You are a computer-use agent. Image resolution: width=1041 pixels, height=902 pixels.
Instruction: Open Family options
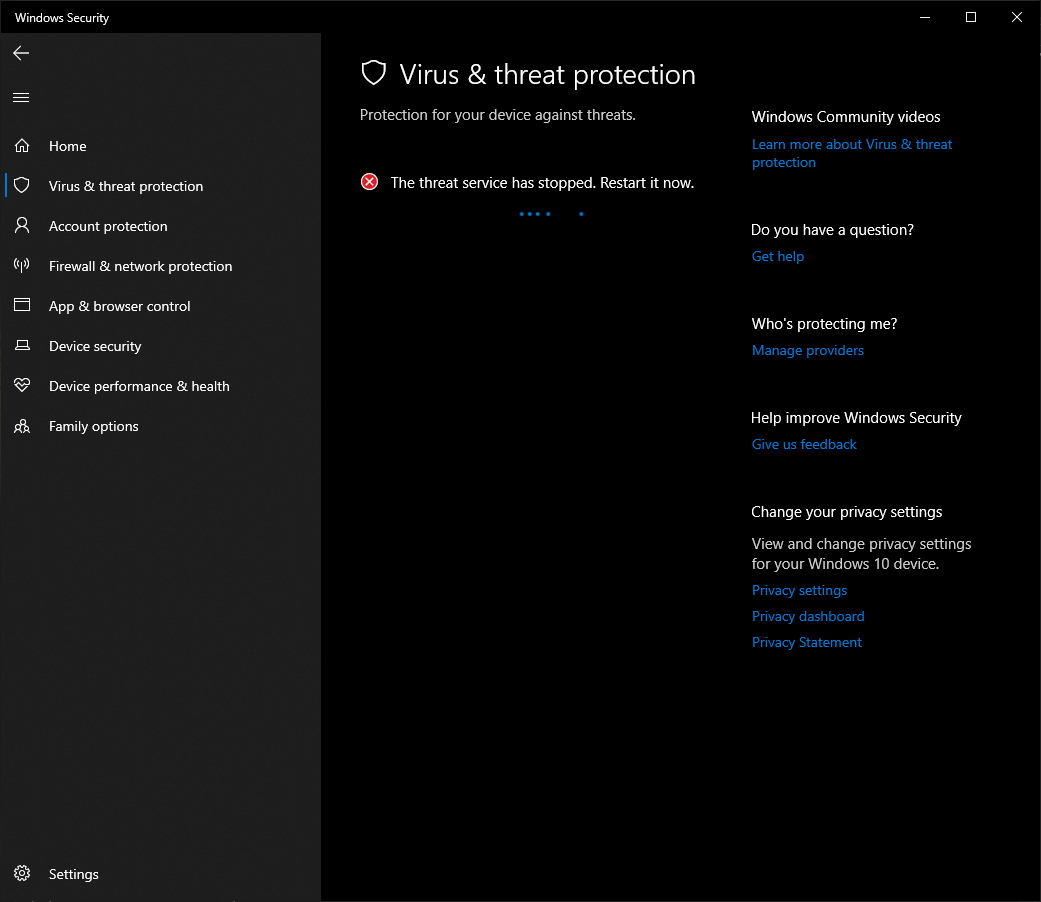(x=161, y=426)
